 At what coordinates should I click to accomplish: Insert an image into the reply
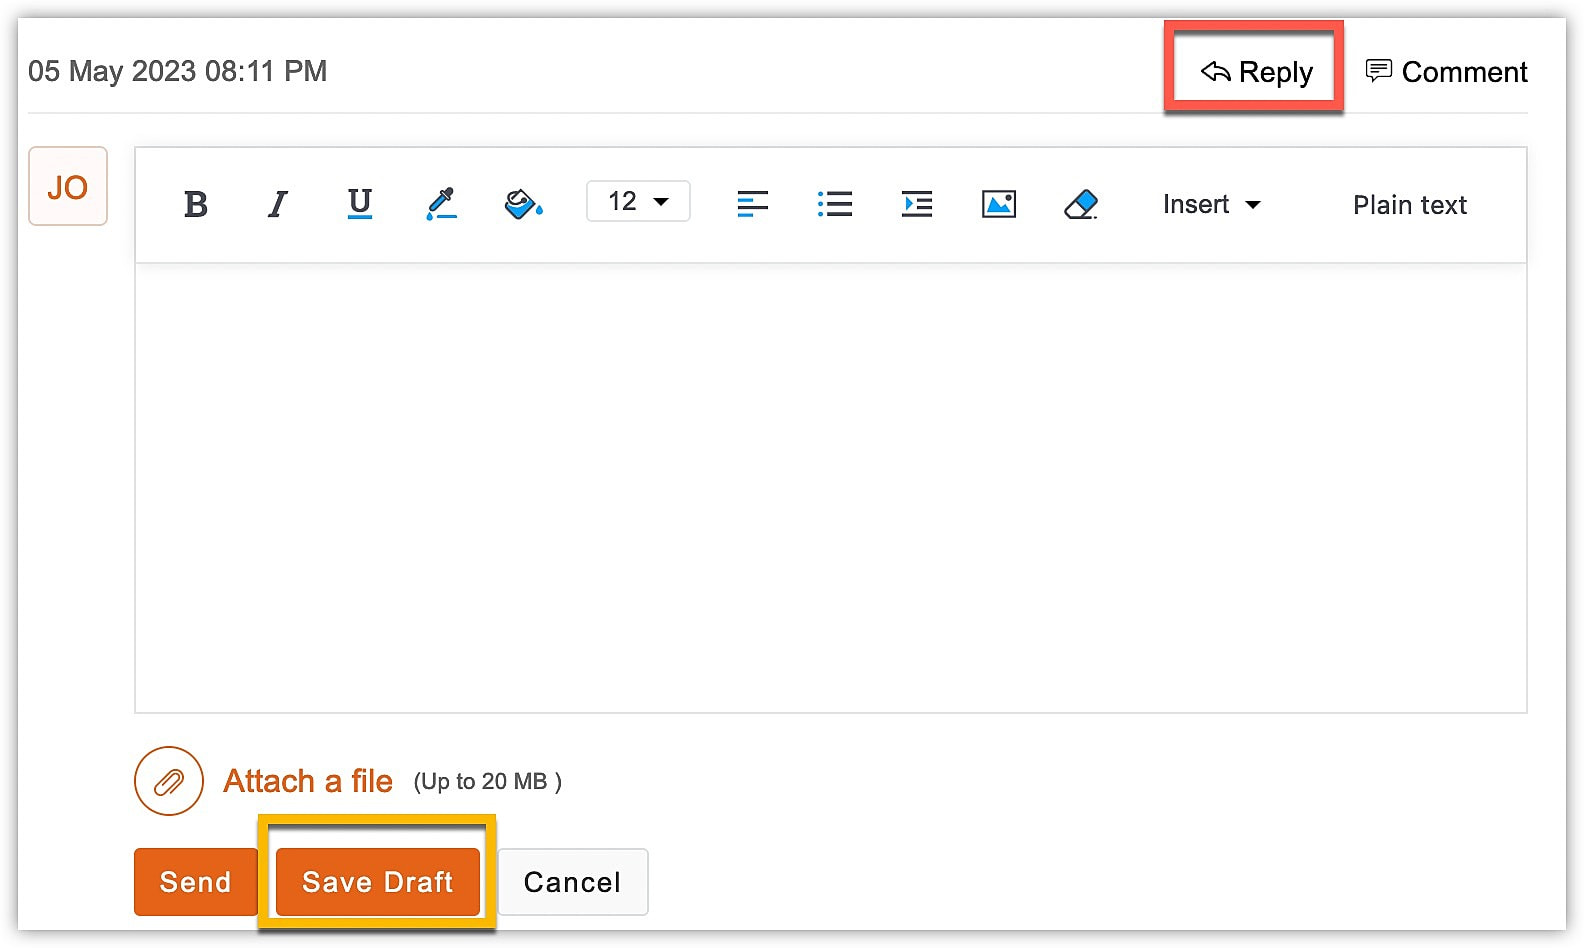[x=999, y=204]
